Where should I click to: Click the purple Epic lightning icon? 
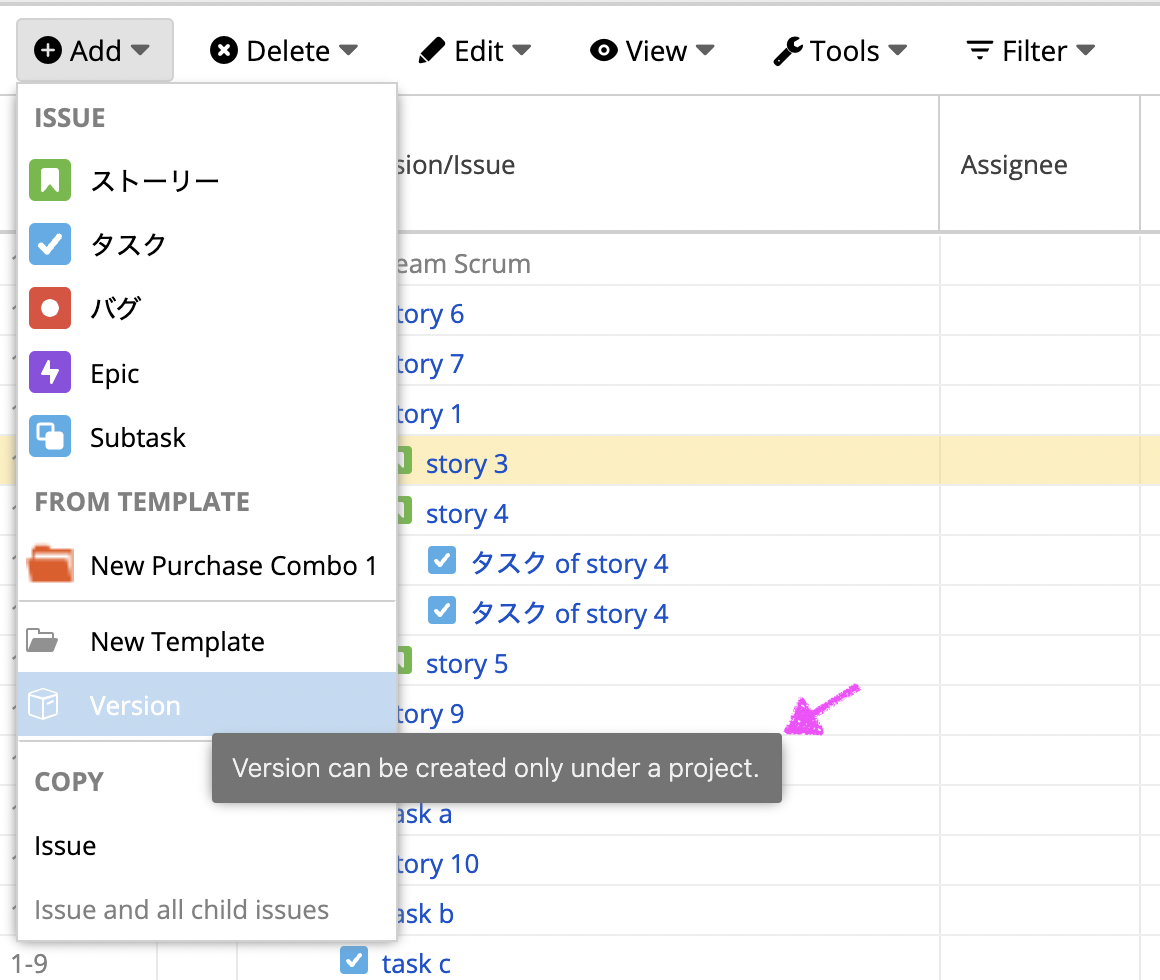point(49,373)
